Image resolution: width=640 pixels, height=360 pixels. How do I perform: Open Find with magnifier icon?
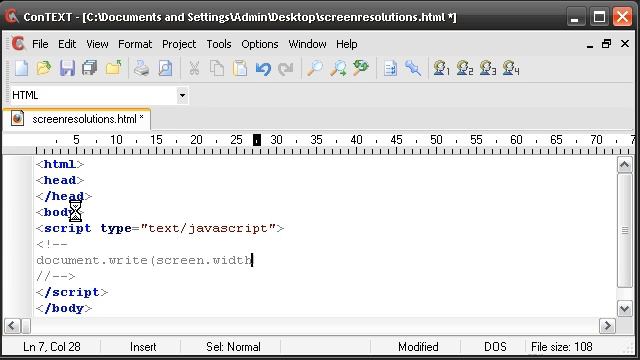(314, 68)
